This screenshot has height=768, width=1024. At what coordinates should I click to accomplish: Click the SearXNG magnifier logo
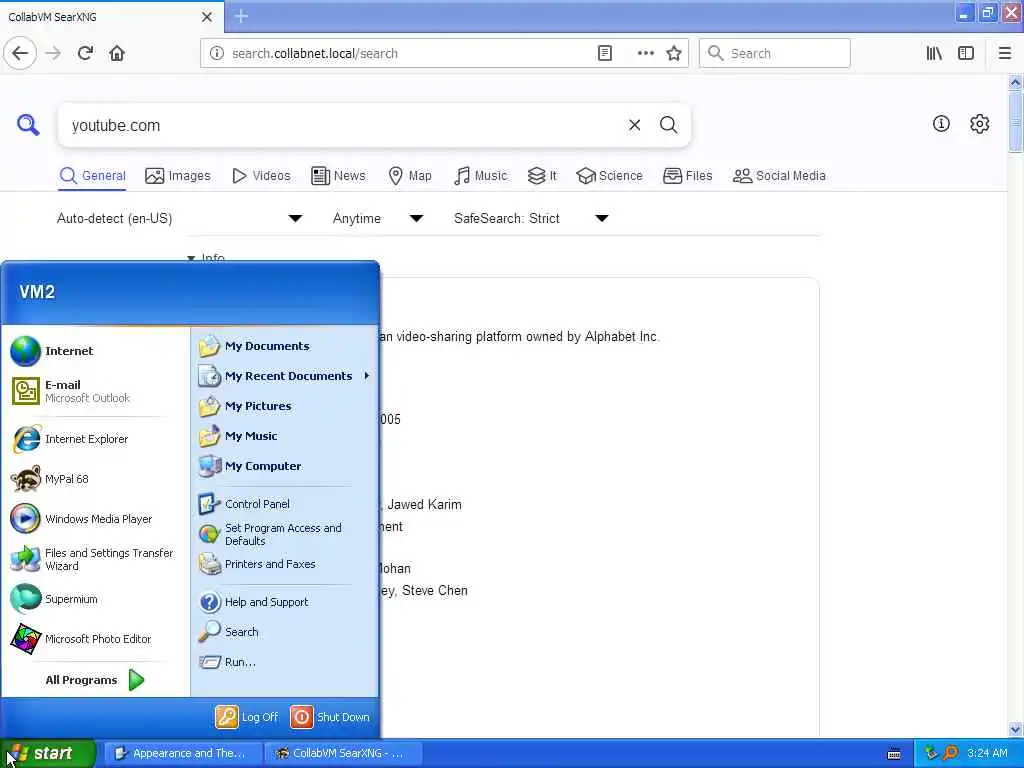click(x=27, y=124)
